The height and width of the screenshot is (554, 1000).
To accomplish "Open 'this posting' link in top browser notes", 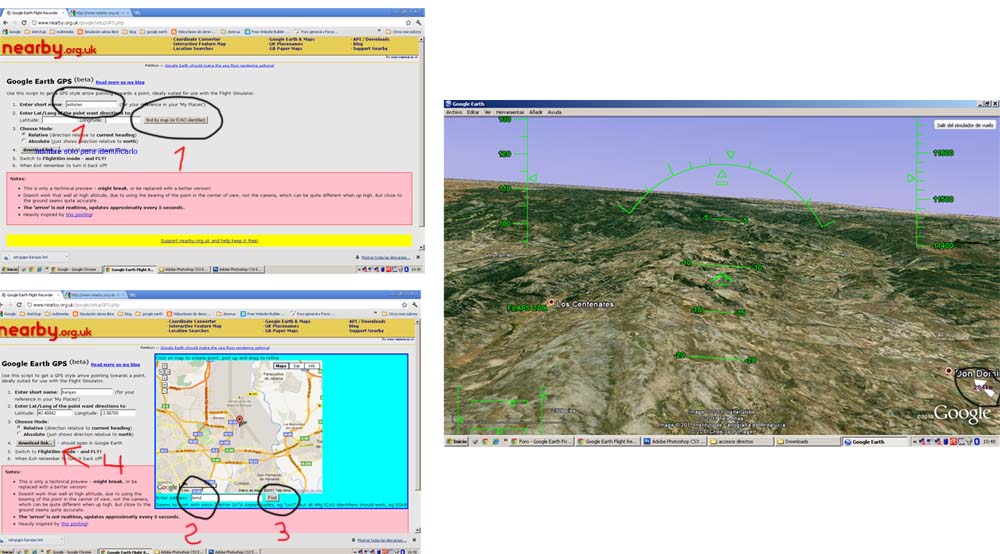I will [x=79, y=215].
